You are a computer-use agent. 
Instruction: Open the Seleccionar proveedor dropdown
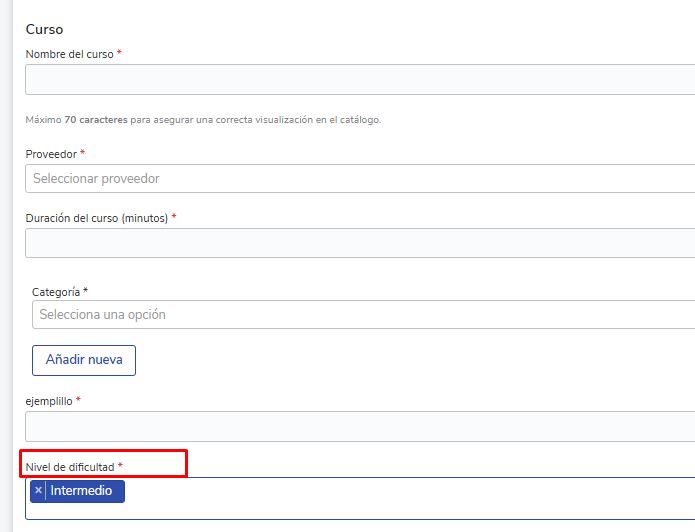(360, 179)
